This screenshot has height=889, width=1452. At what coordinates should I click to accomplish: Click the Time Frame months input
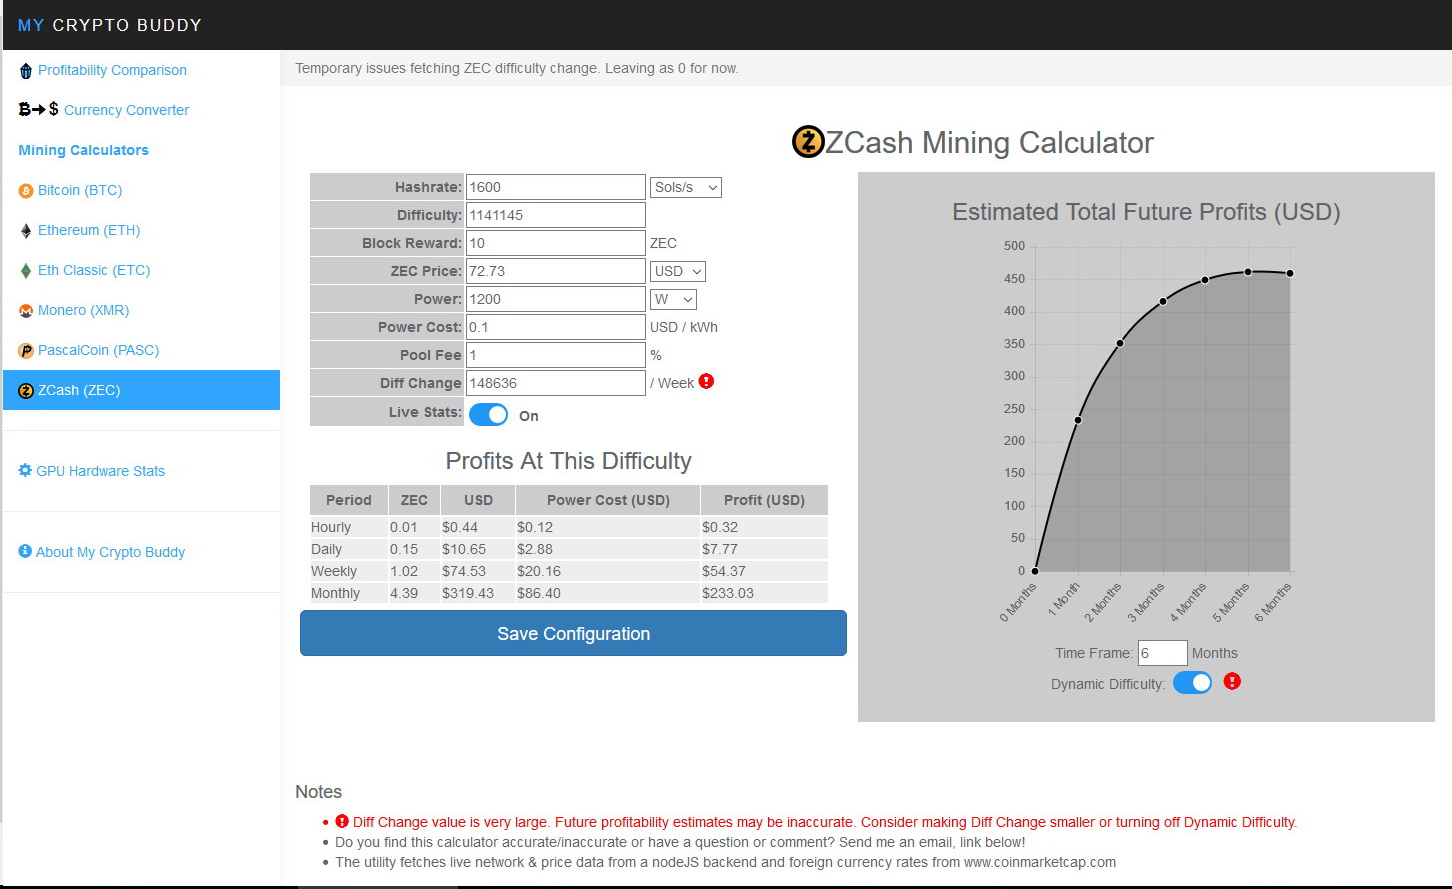point(1162,653)
